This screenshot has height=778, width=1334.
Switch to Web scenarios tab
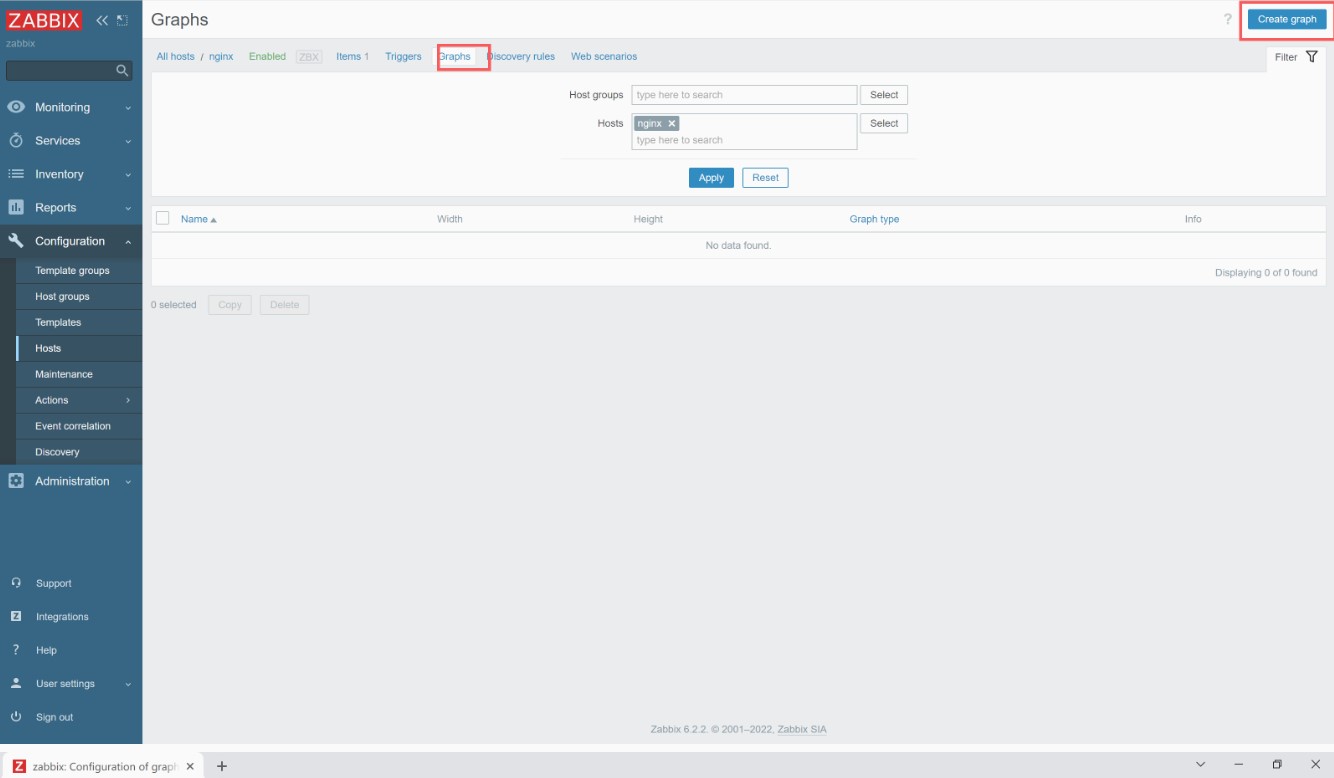[604, 56]
